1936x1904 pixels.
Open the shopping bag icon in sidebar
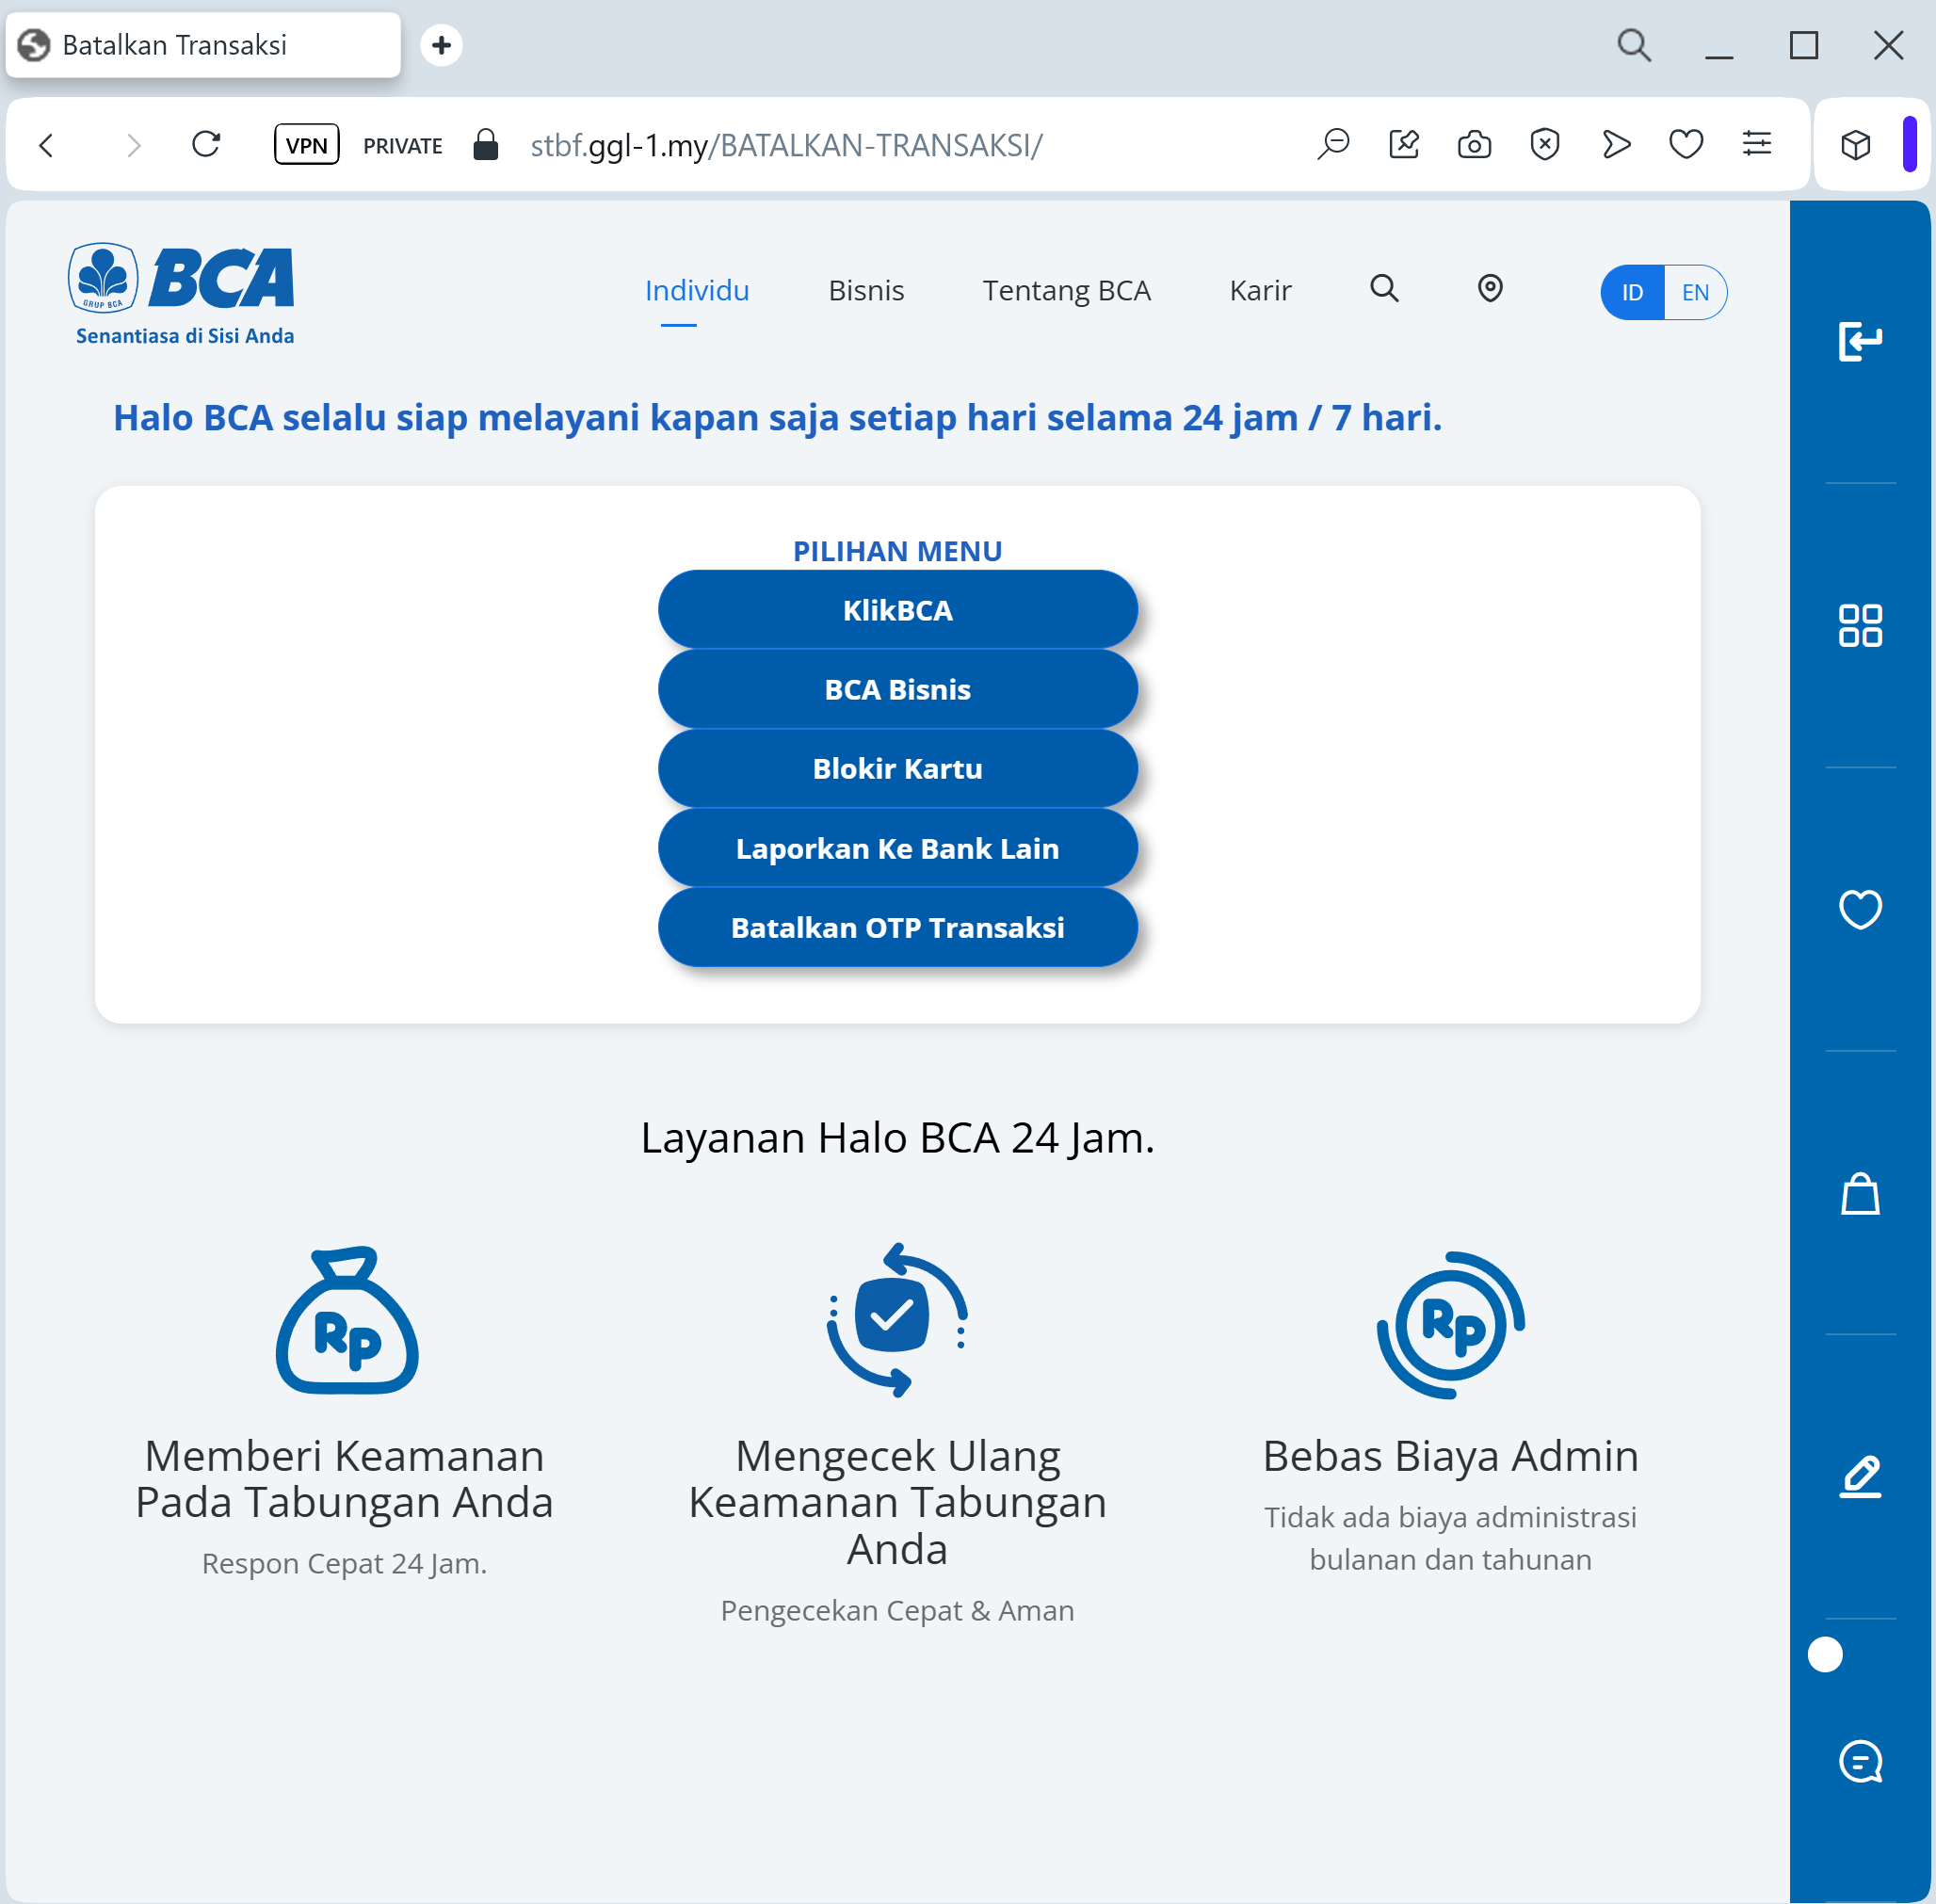pos(1860,1193)
